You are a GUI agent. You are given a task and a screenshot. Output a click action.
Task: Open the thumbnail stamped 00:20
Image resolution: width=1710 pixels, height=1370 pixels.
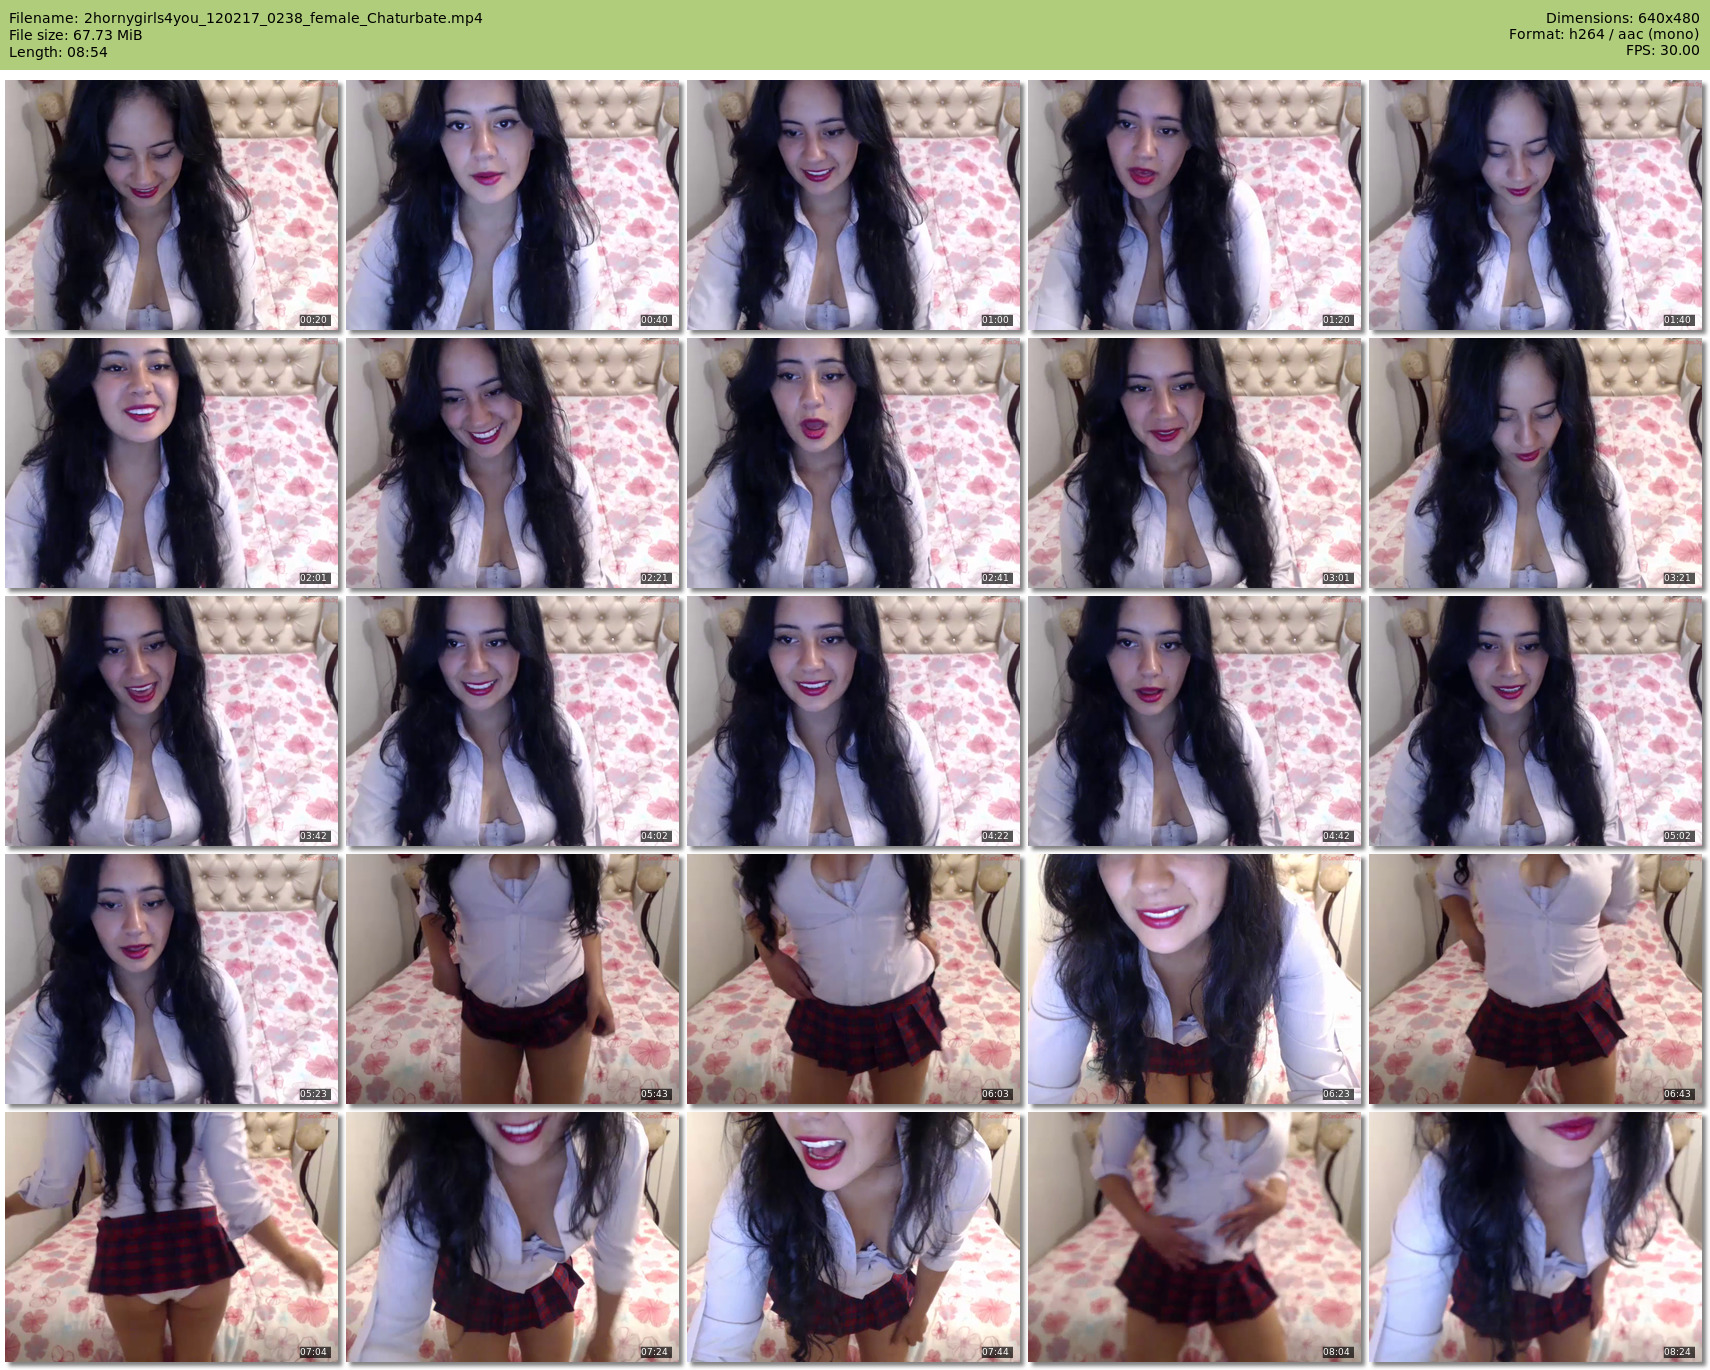(x=172, y=205)
